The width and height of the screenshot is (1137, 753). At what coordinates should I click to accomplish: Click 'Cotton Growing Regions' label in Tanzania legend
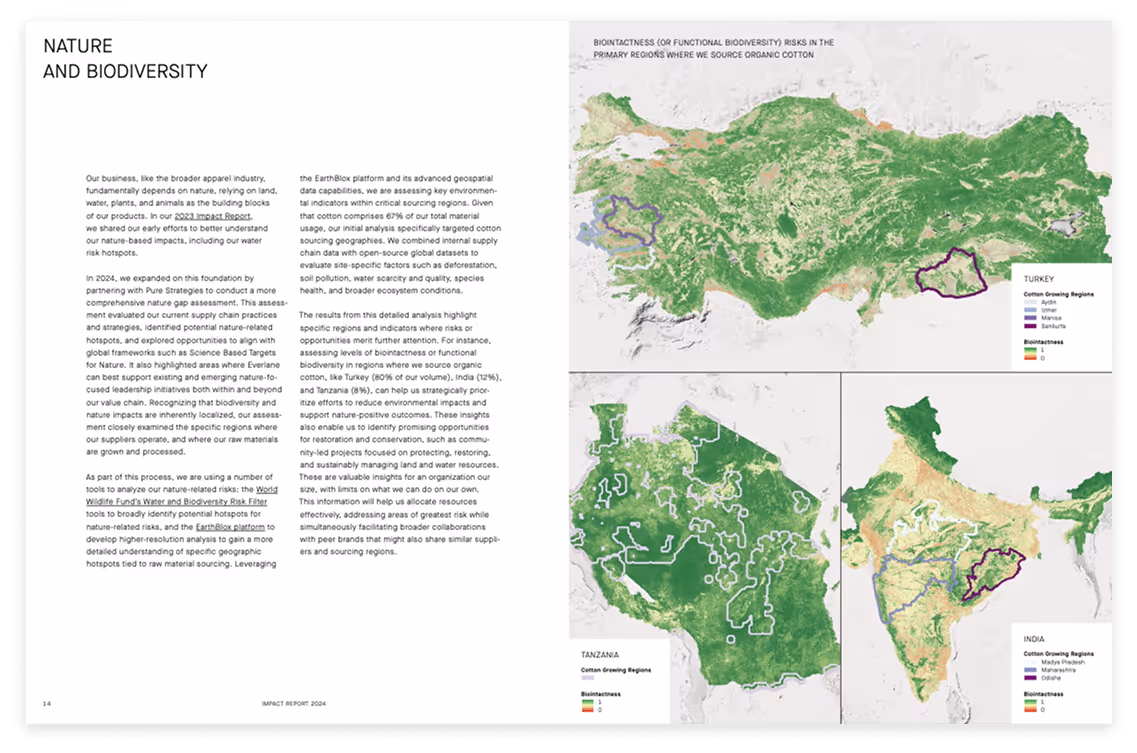pos(616,670)
